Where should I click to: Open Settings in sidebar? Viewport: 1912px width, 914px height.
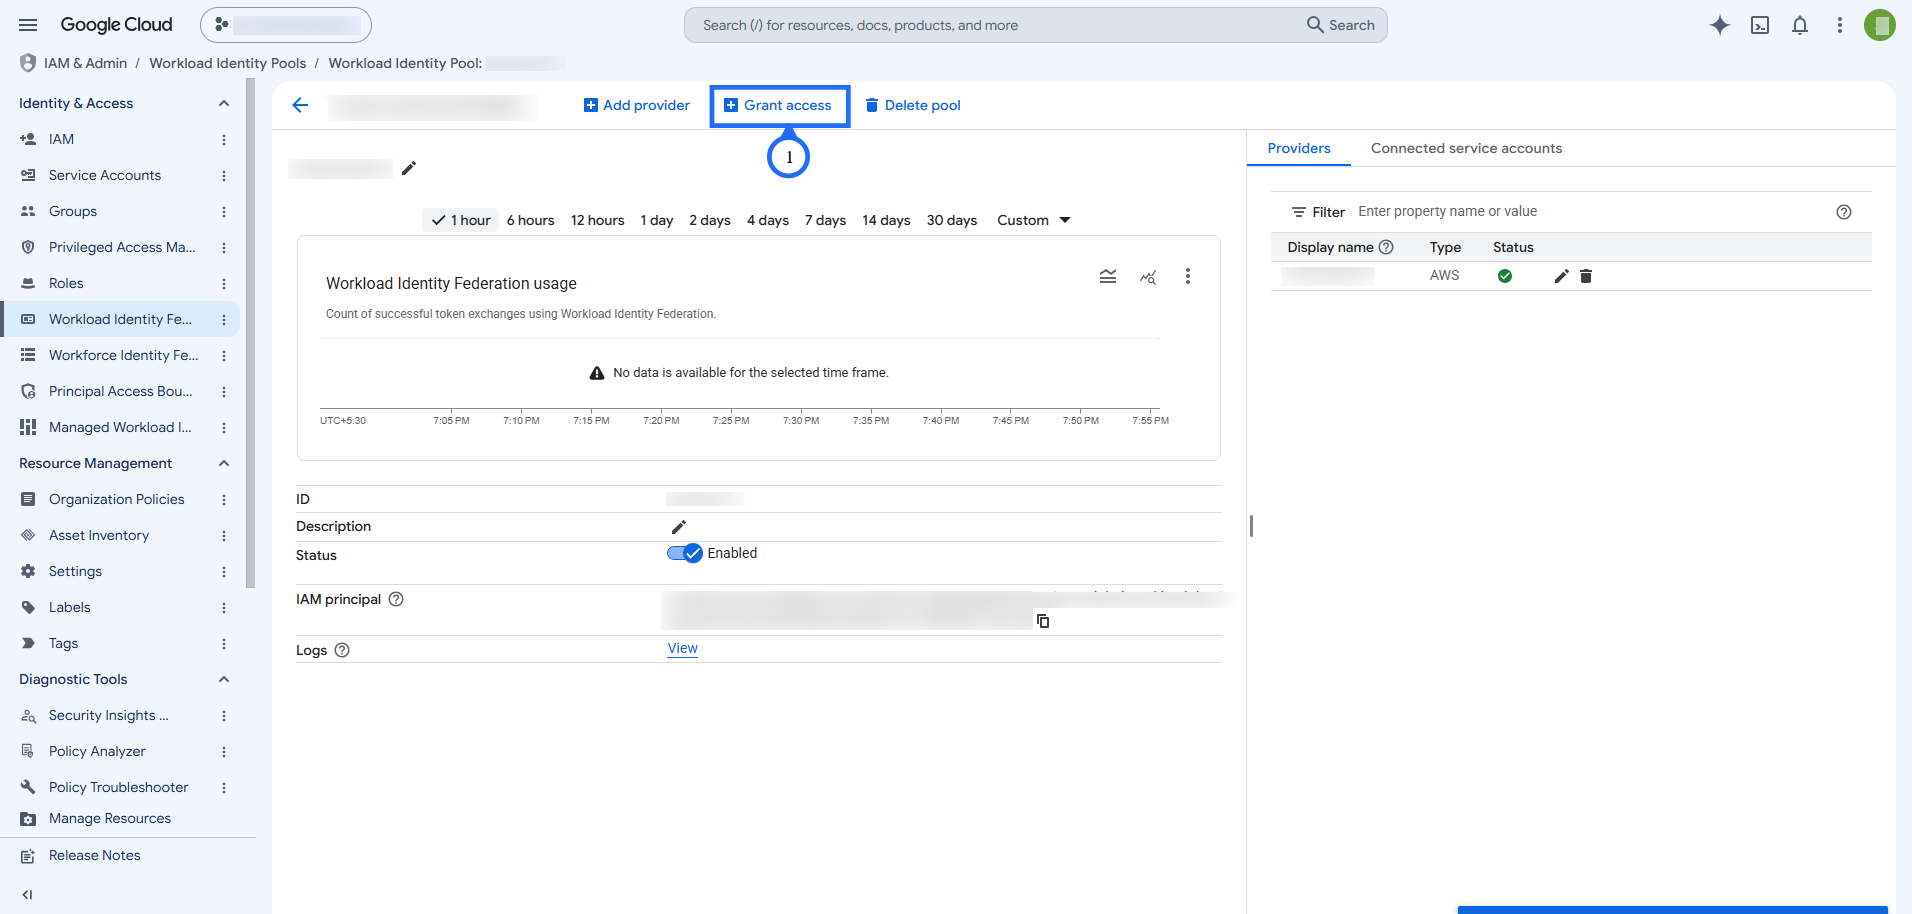tap(75, 572)
